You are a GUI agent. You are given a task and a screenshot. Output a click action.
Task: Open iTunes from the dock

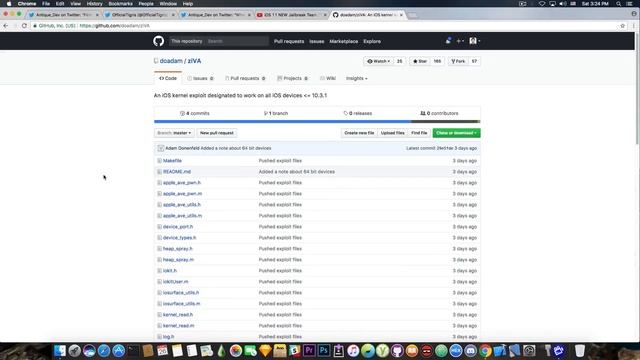[353, 351]
